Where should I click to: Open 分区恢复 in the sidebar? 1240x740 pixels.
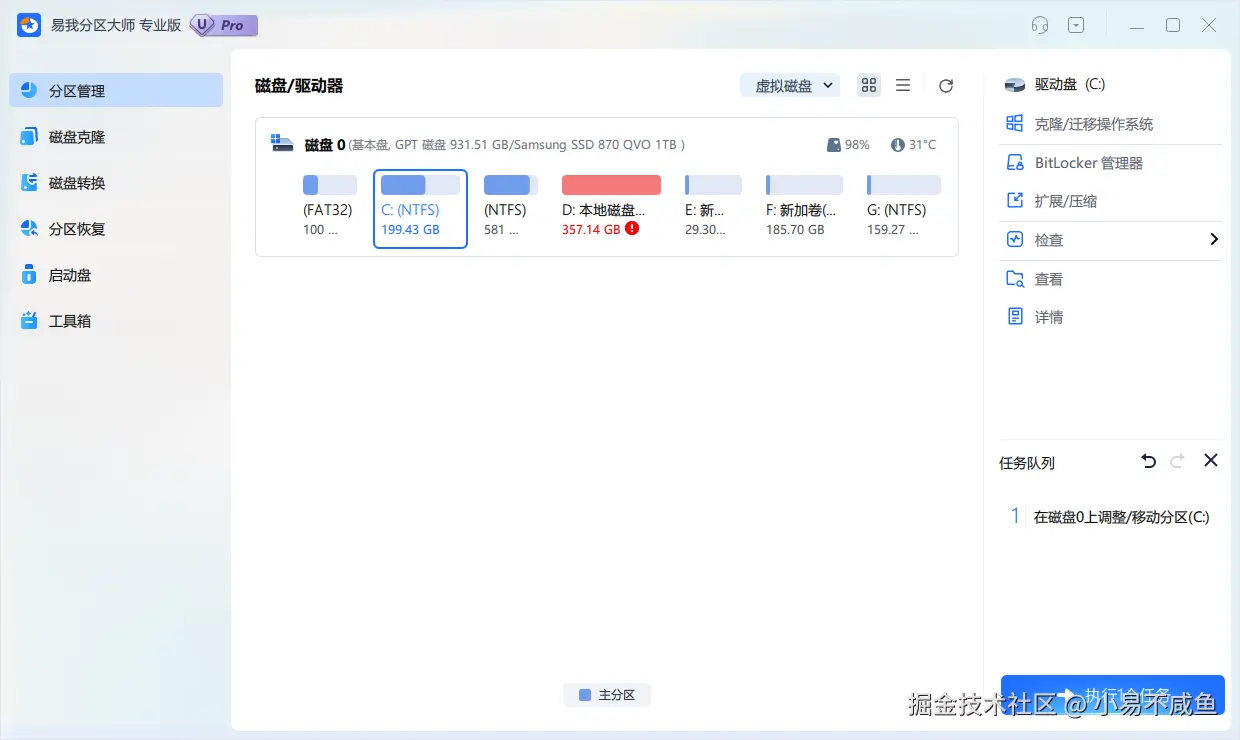(116, 229)
